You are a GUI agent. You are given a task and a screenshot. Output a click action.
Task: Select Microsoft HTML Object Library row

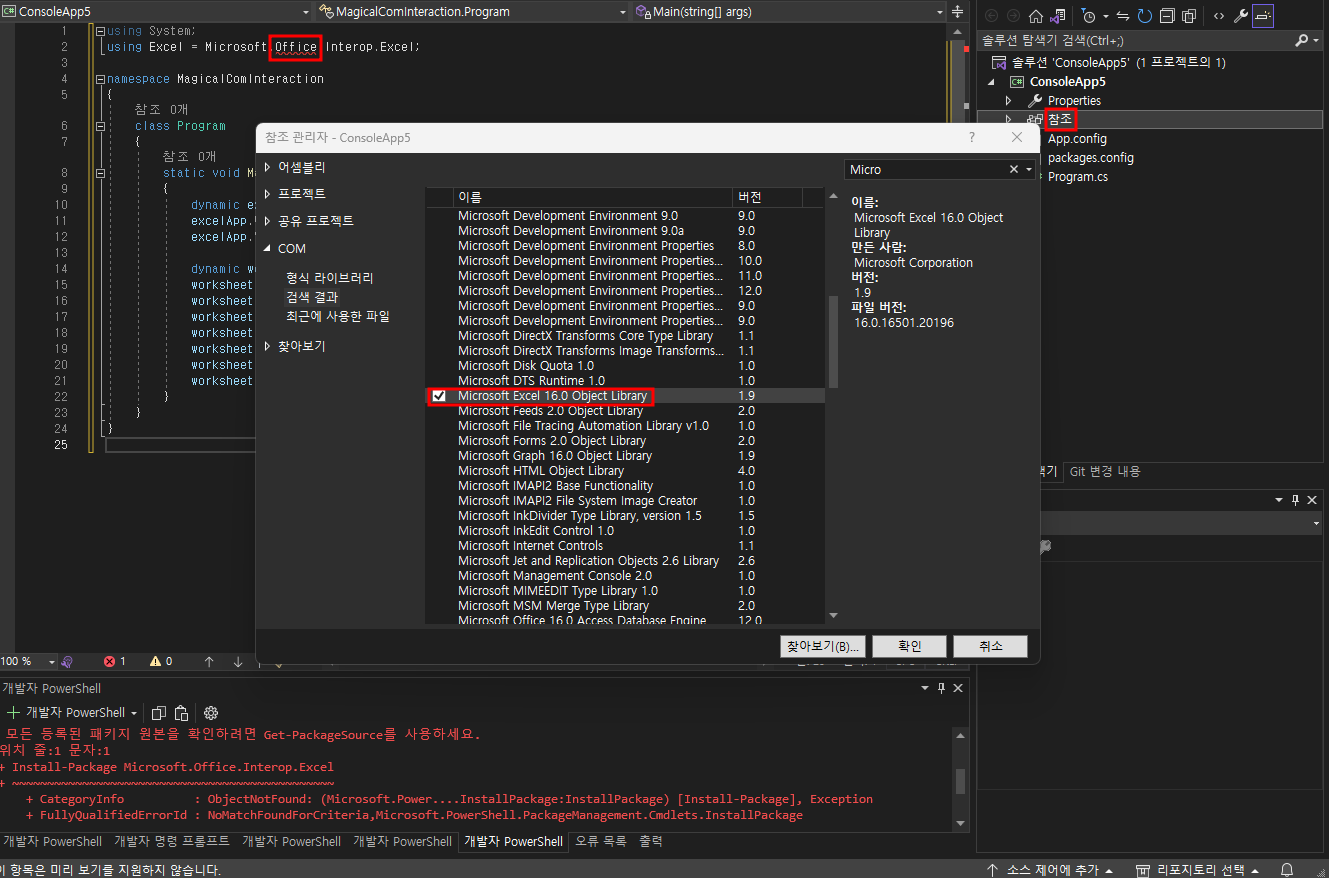625,471
